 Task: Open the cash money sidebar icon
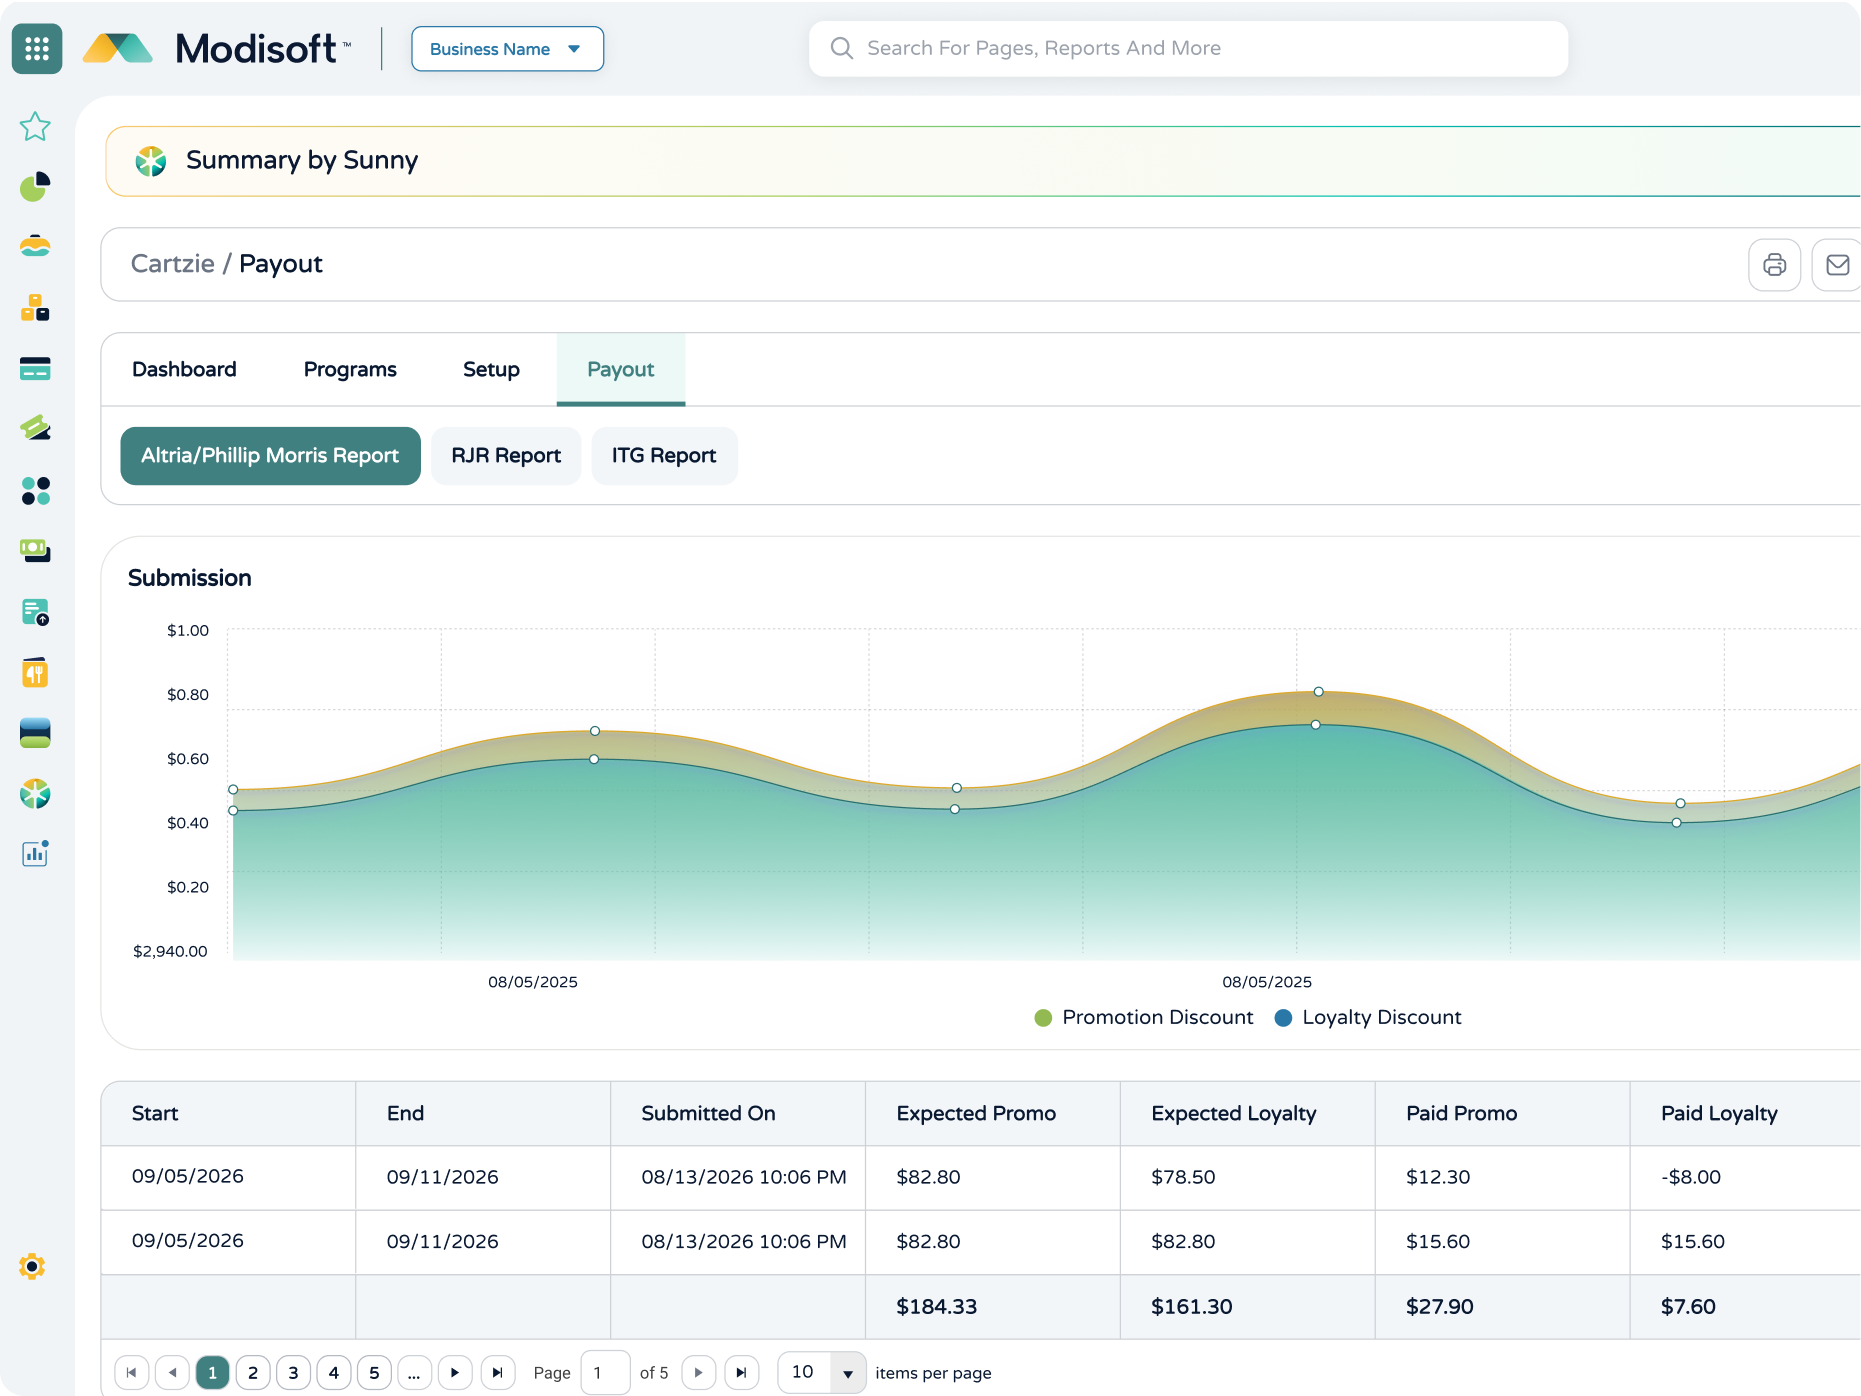[35, 551]
